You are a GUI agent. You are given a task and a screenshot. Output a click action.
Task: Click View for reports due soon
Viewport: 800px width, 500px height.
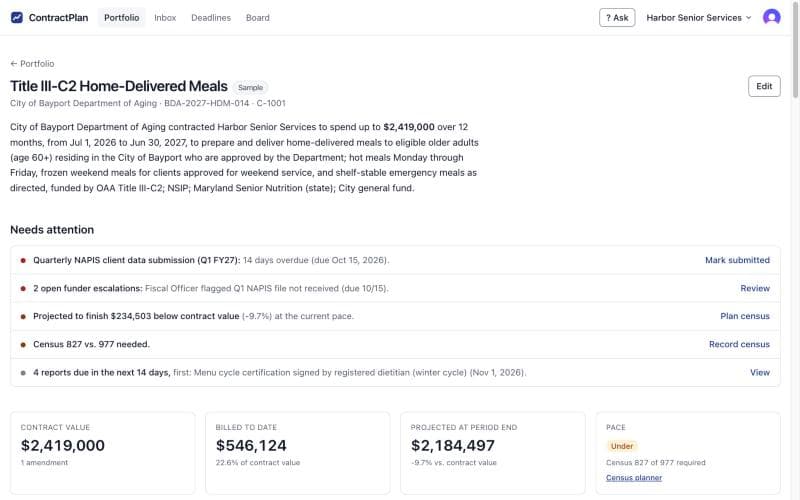[760, 372]
